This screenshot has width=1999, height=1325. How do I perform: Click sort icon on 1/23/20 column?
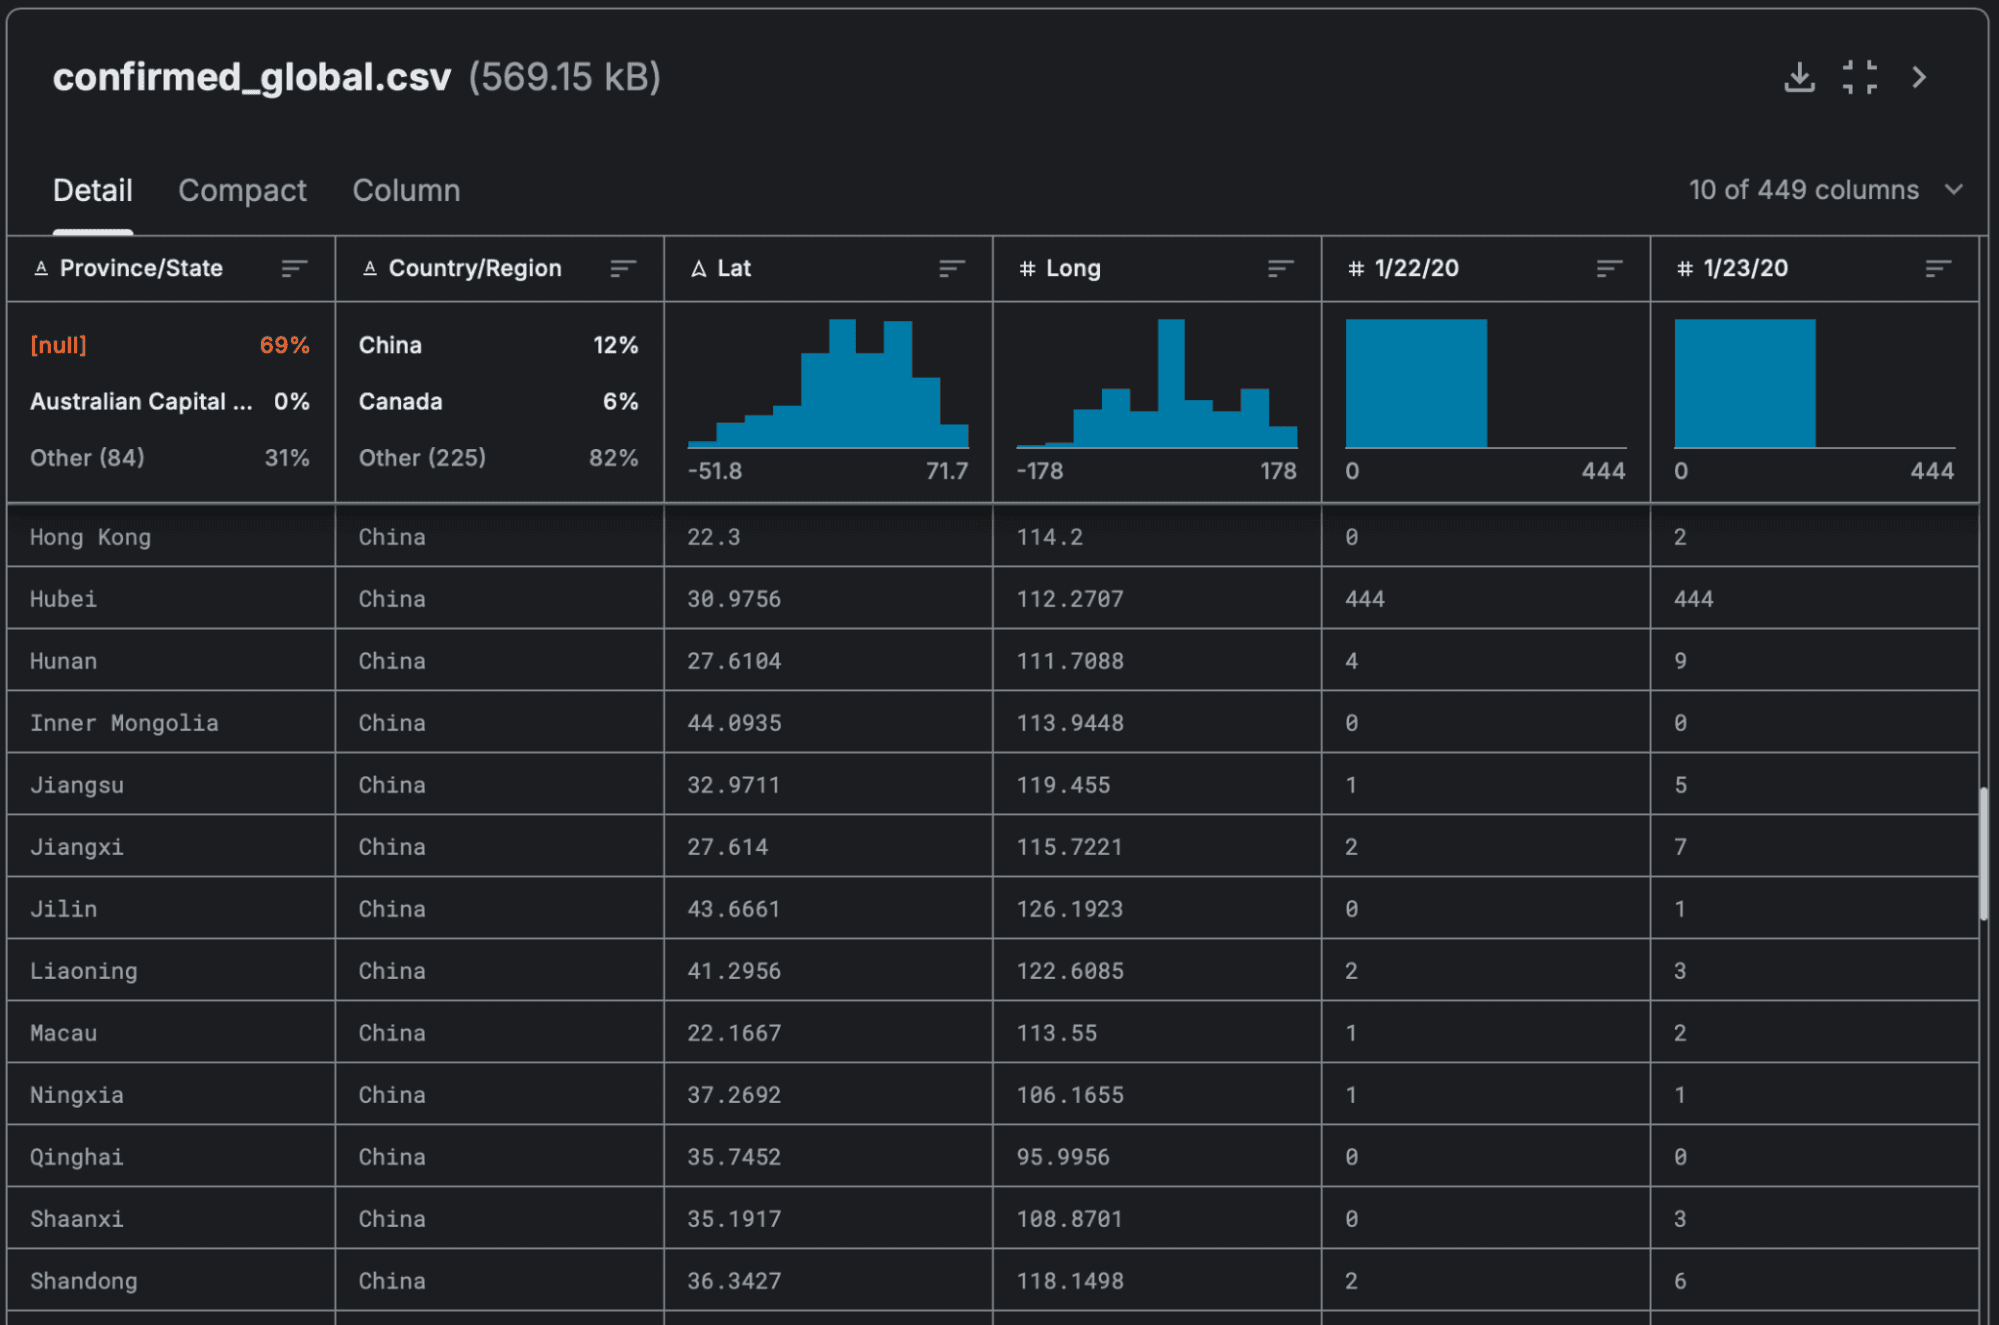click(1937, 268)
